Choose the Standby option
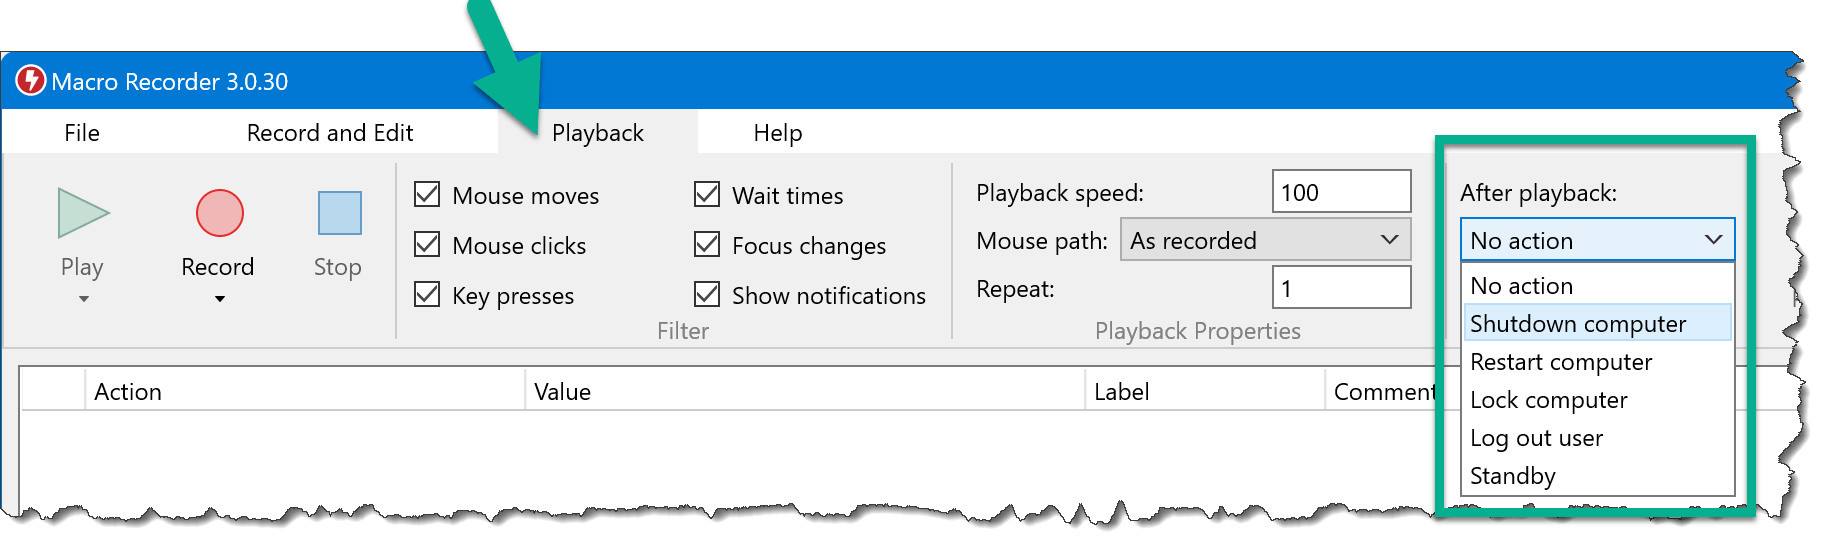Viewport: 1826px width, 544px height. 1513,476
